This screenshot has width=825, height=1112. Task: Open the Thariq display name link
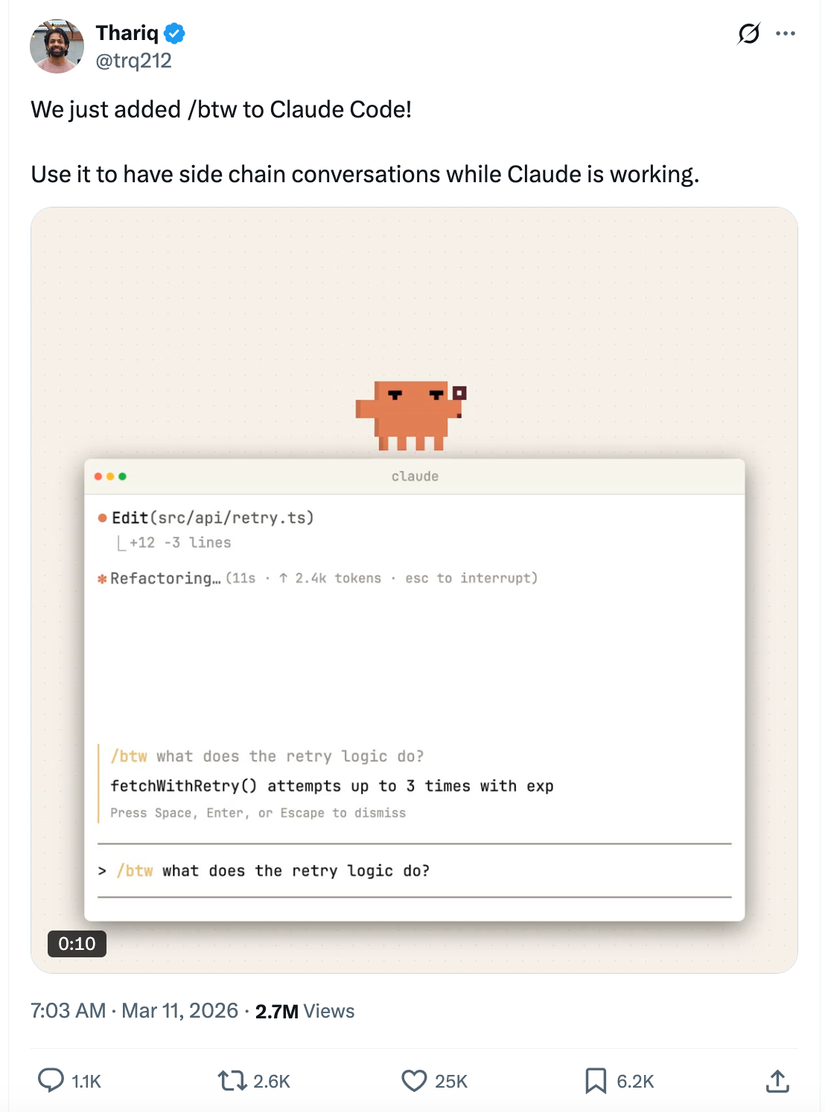127,34
